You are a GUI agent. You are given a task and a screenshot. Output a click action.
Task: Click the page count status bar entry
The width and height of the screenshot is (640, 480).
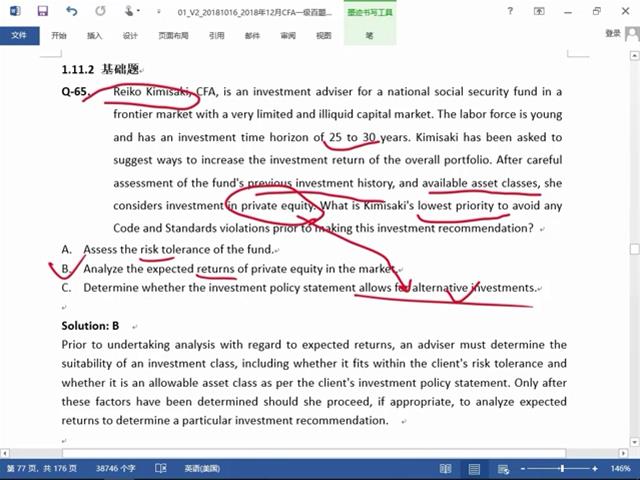42,469
